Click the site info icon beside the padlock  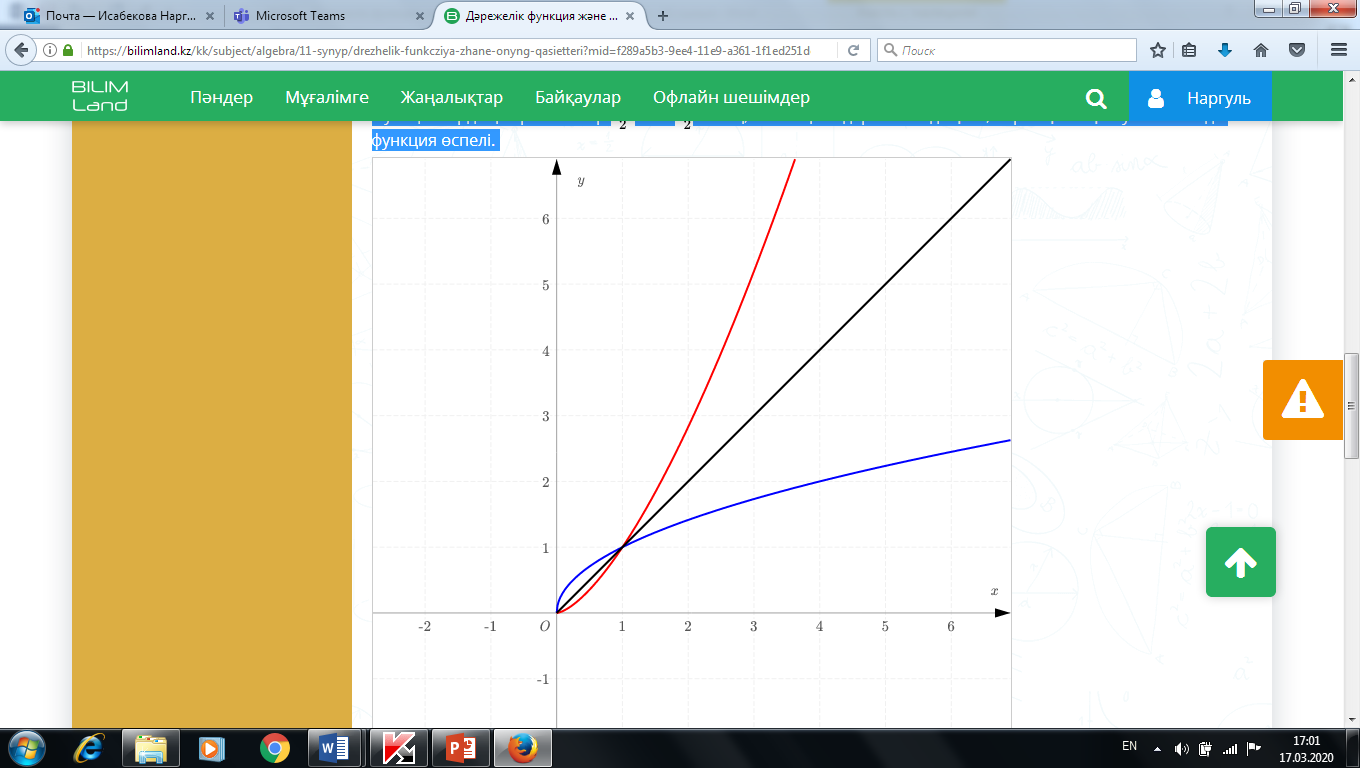pos(52,50)
